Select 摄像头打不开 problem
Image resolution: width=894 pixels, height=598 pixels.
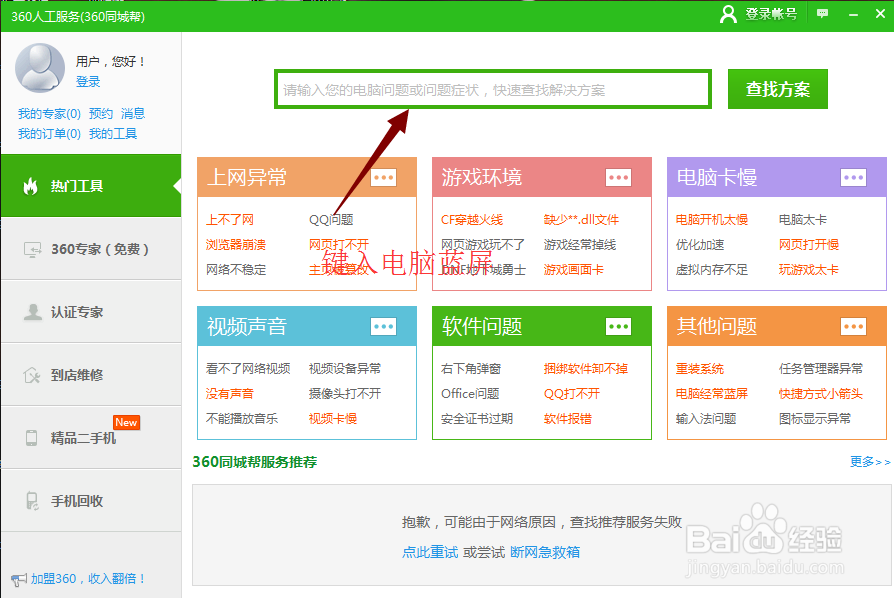[345, 393]
